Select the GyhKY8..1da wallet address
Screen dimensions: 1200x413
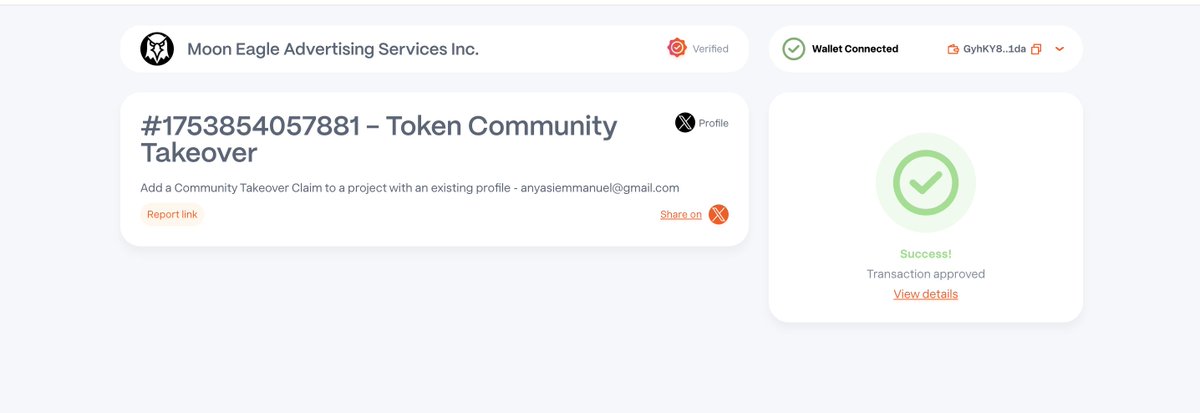(995, 49)
